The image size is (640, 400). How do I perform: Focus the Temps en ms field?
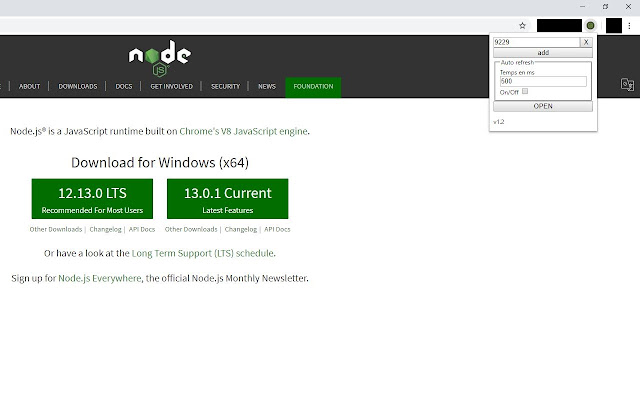[543, 81]
